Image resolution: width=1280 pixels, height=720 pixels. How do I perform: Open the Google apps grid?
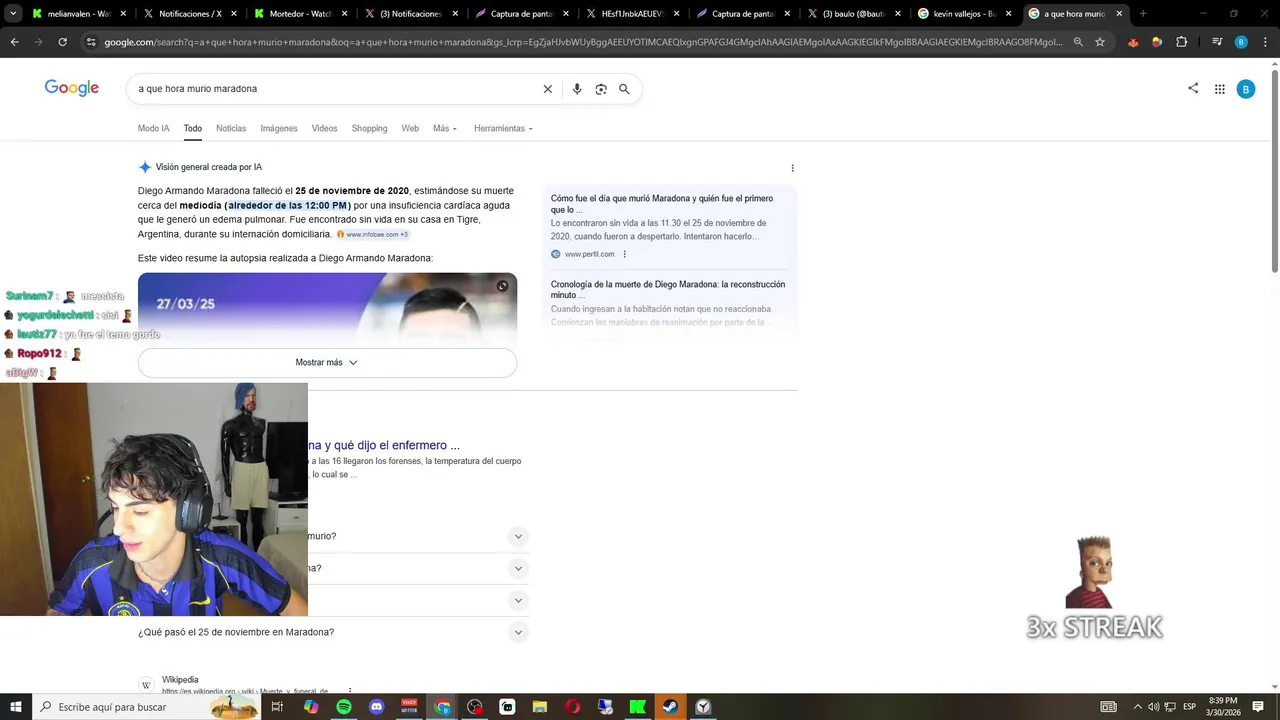click(x=1220, y=89)
